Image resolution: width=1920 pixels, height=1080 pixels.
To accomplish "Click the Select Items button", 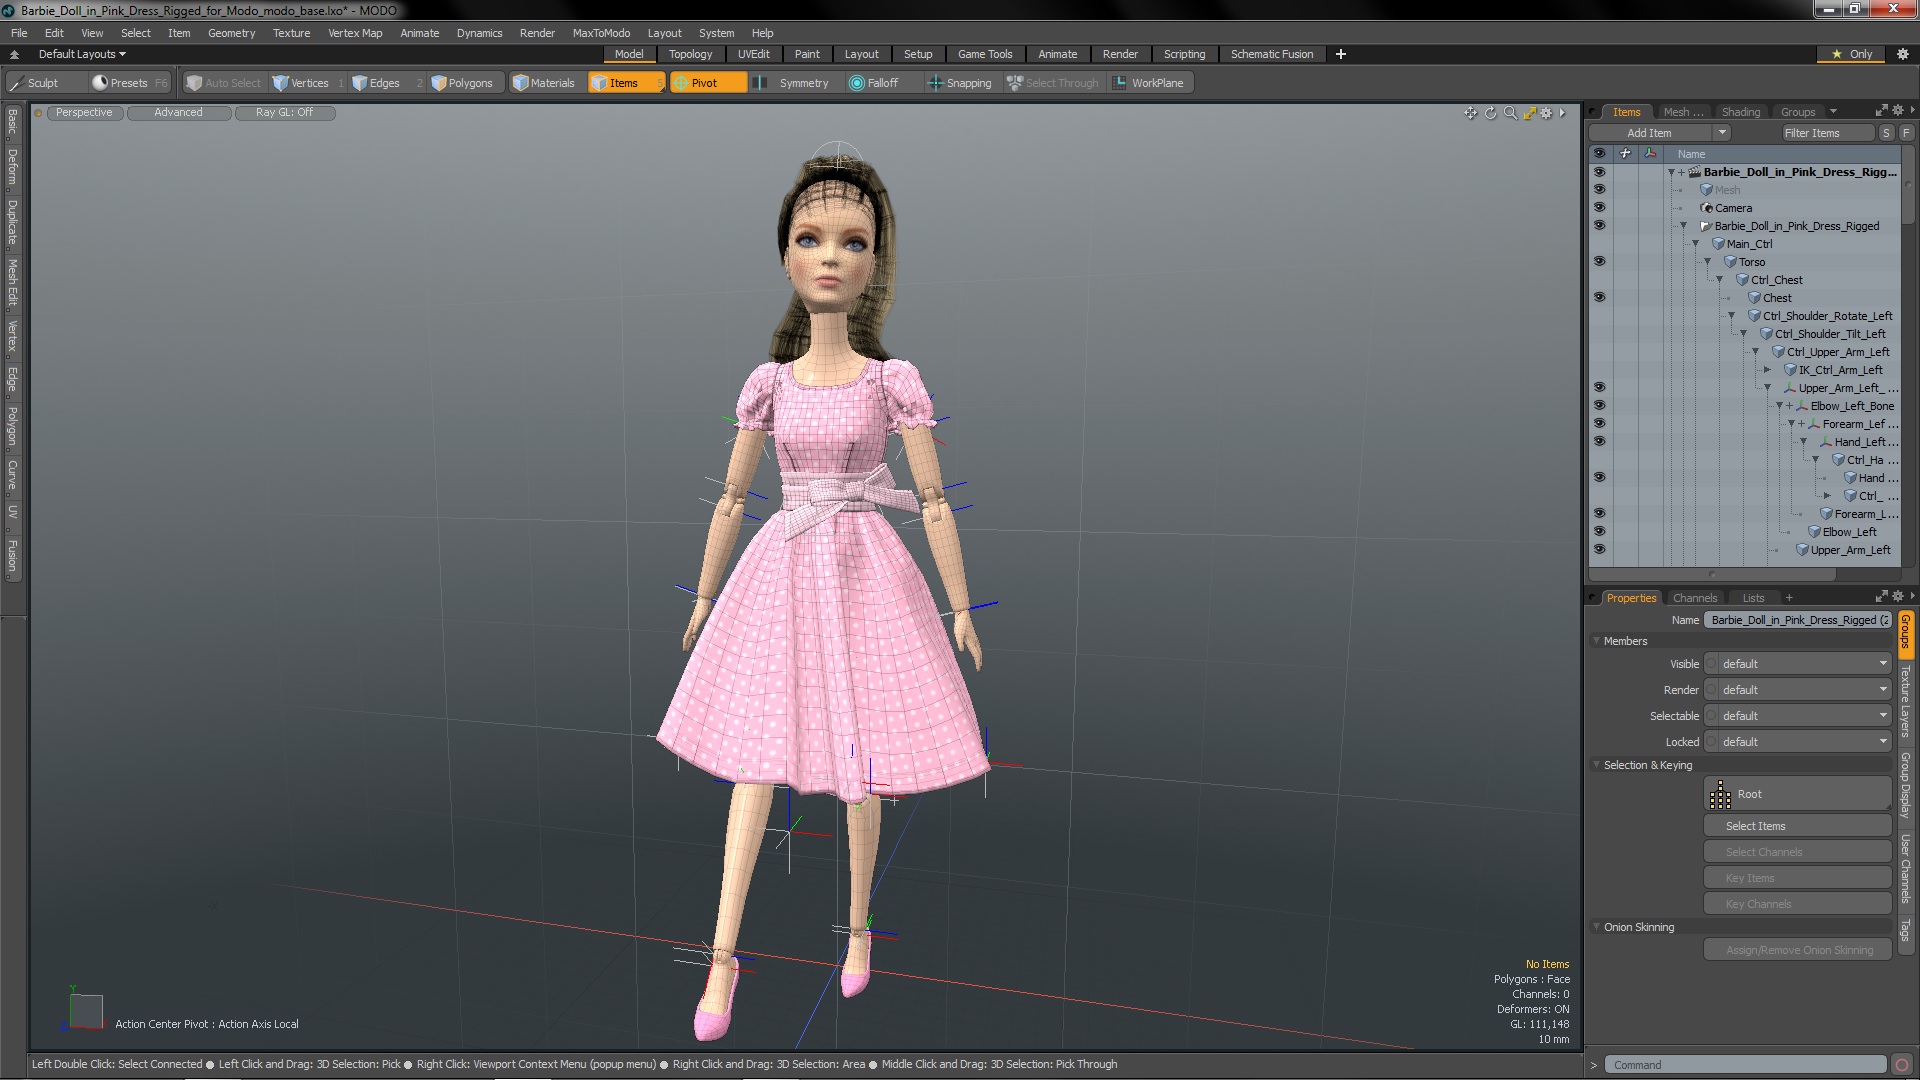I will coord(1797,826).
